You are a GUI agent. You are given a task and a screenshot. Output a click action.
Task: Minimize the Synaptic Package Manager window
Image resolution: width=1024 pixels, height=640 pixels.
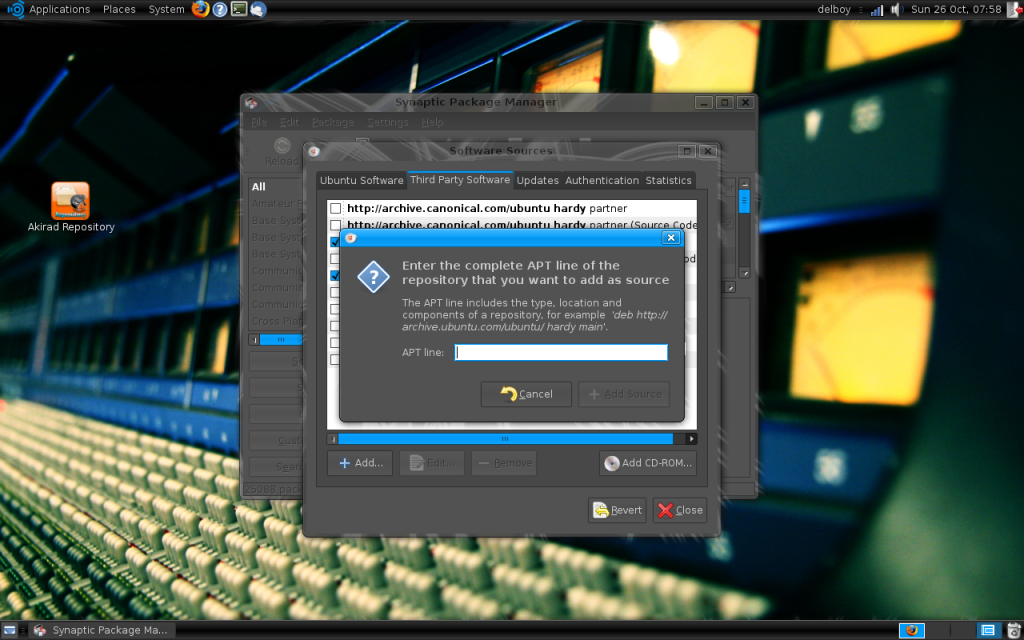(703, 103)
